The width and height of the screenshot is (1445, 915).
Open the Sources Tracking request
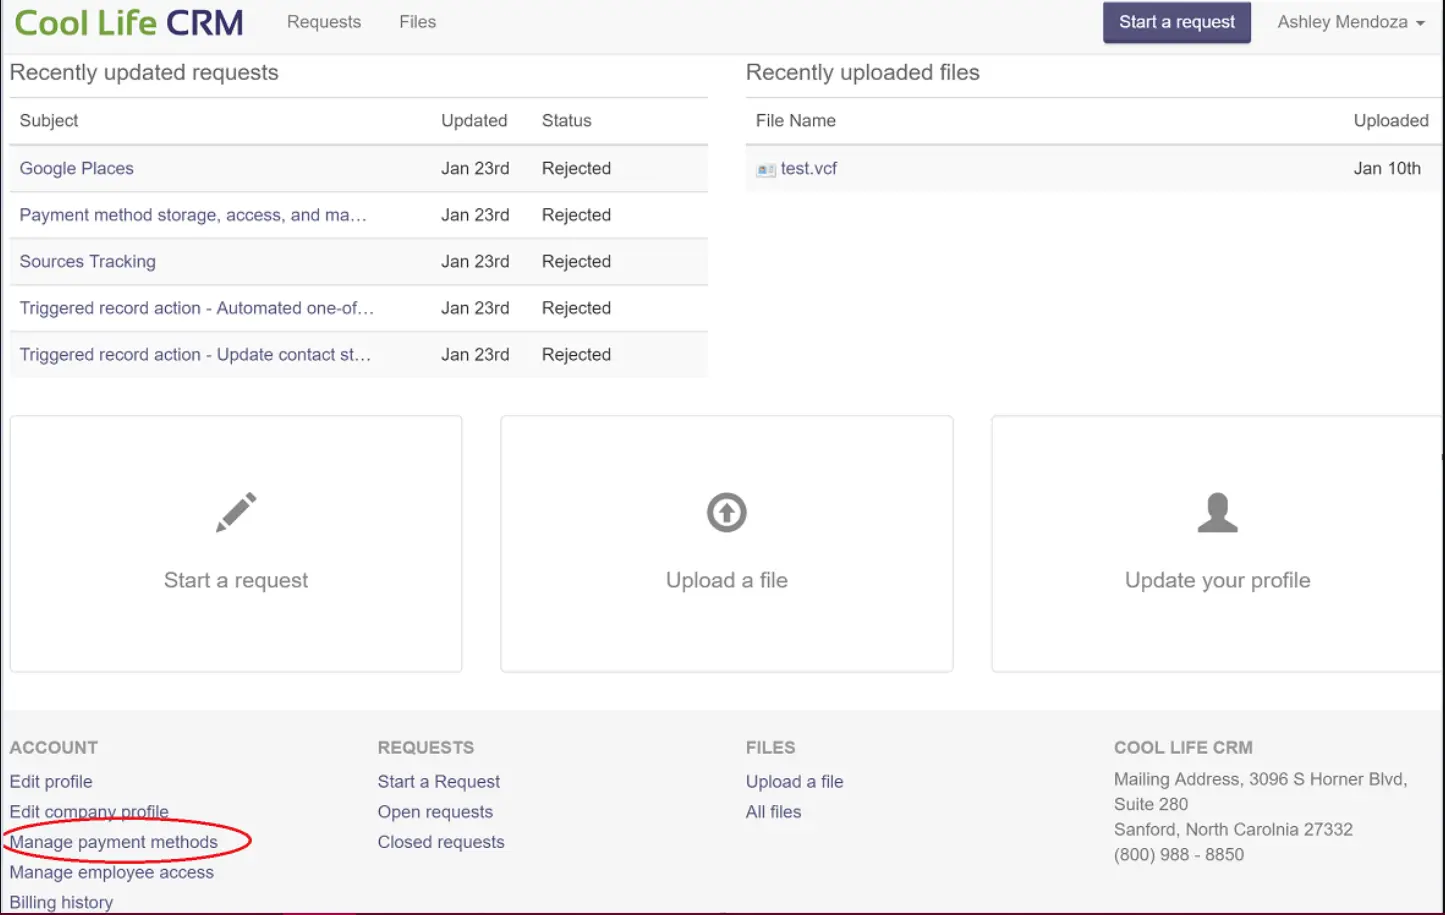click(87, 261)
